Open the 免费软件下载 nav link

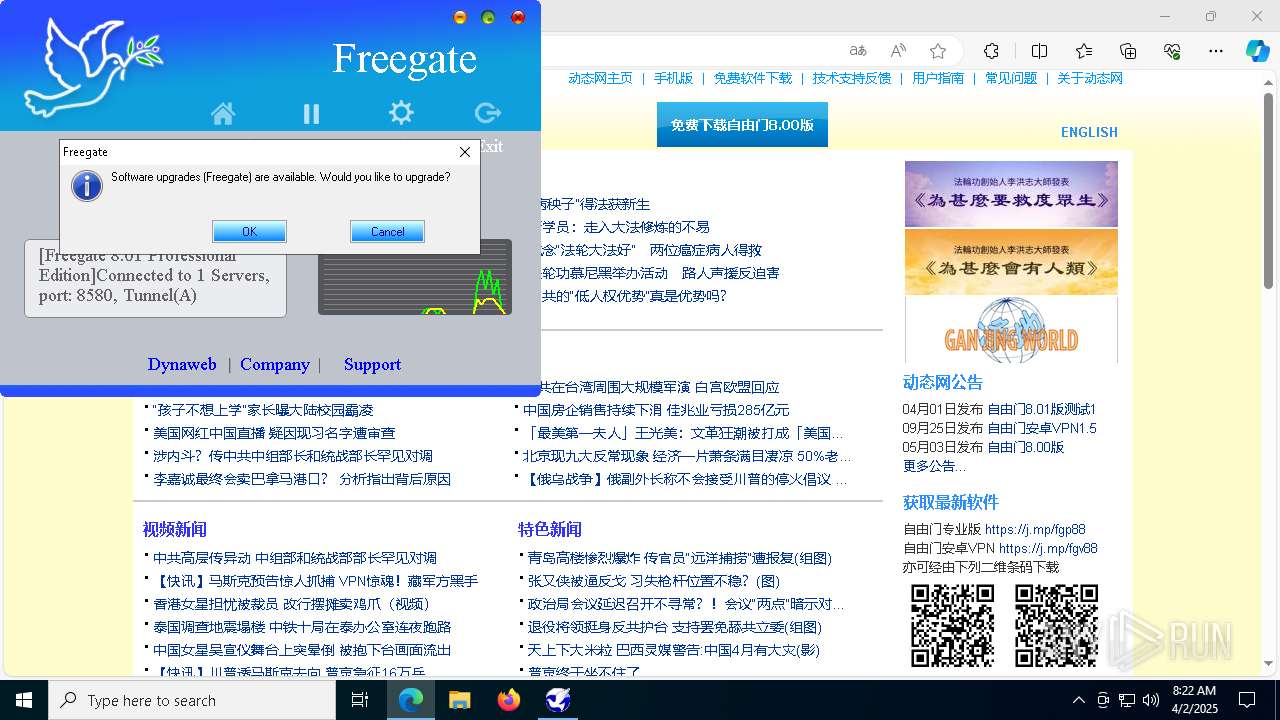pyautogui.click(x=752, y=78)
